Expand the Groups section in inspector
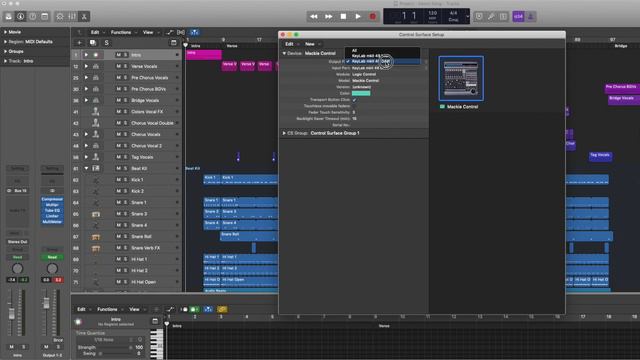 pyautogui.click(x=5, y=51)
